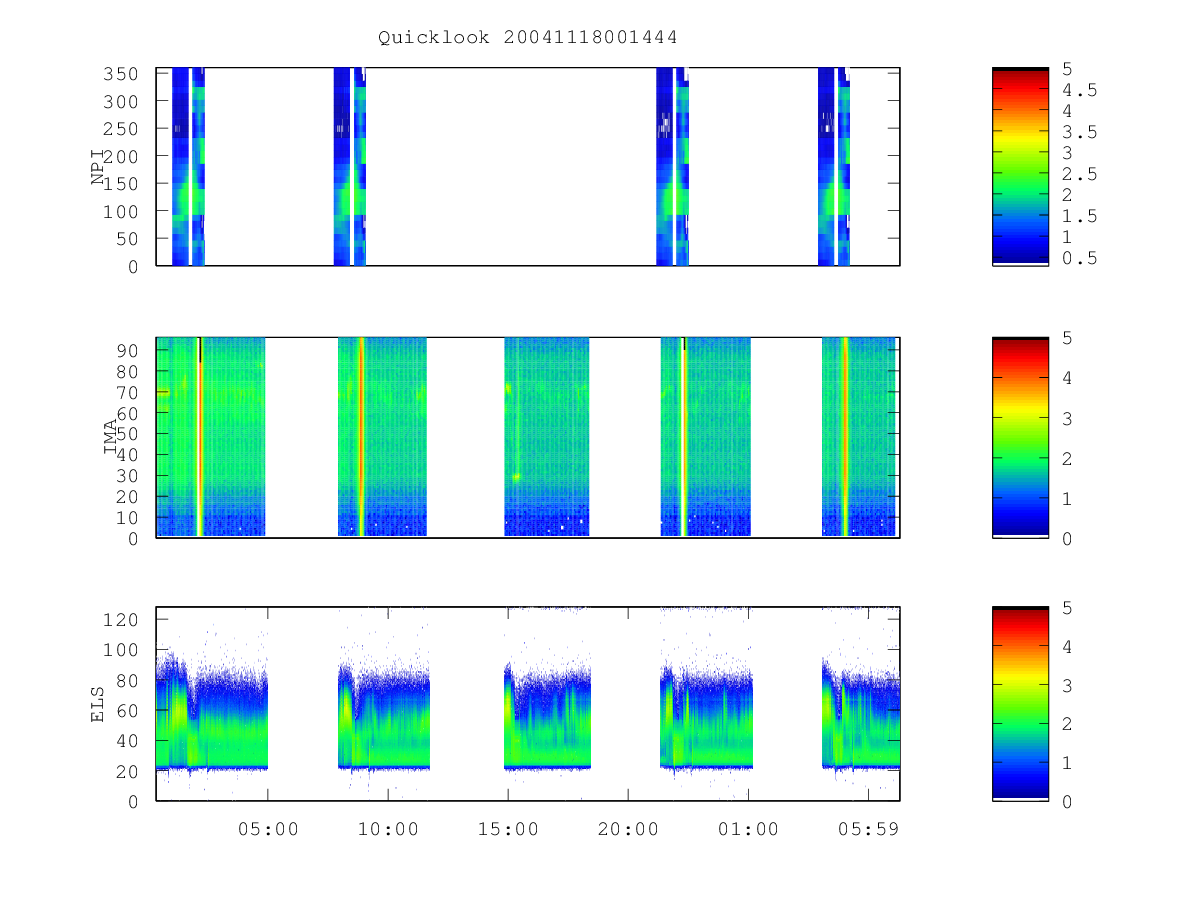1200x900 pixels.
Task: Click the 1.5 label on NPI color bar
Action: click(x=1080, y=217)
